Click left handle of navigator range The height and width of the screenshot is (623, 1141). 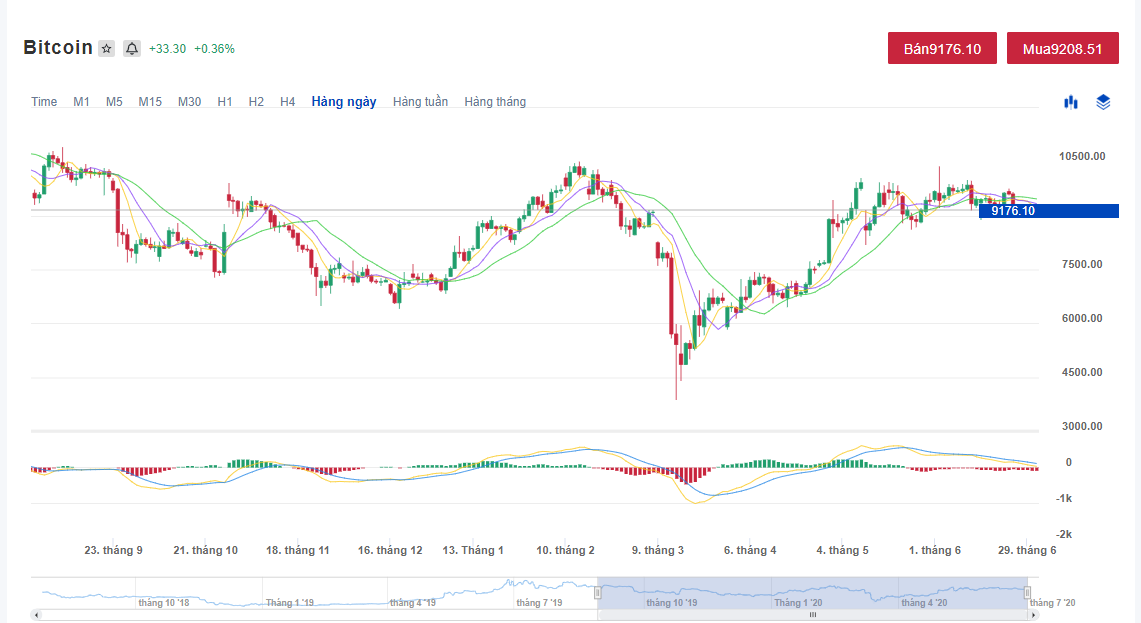pyautogui.click(x=597, y=593)
